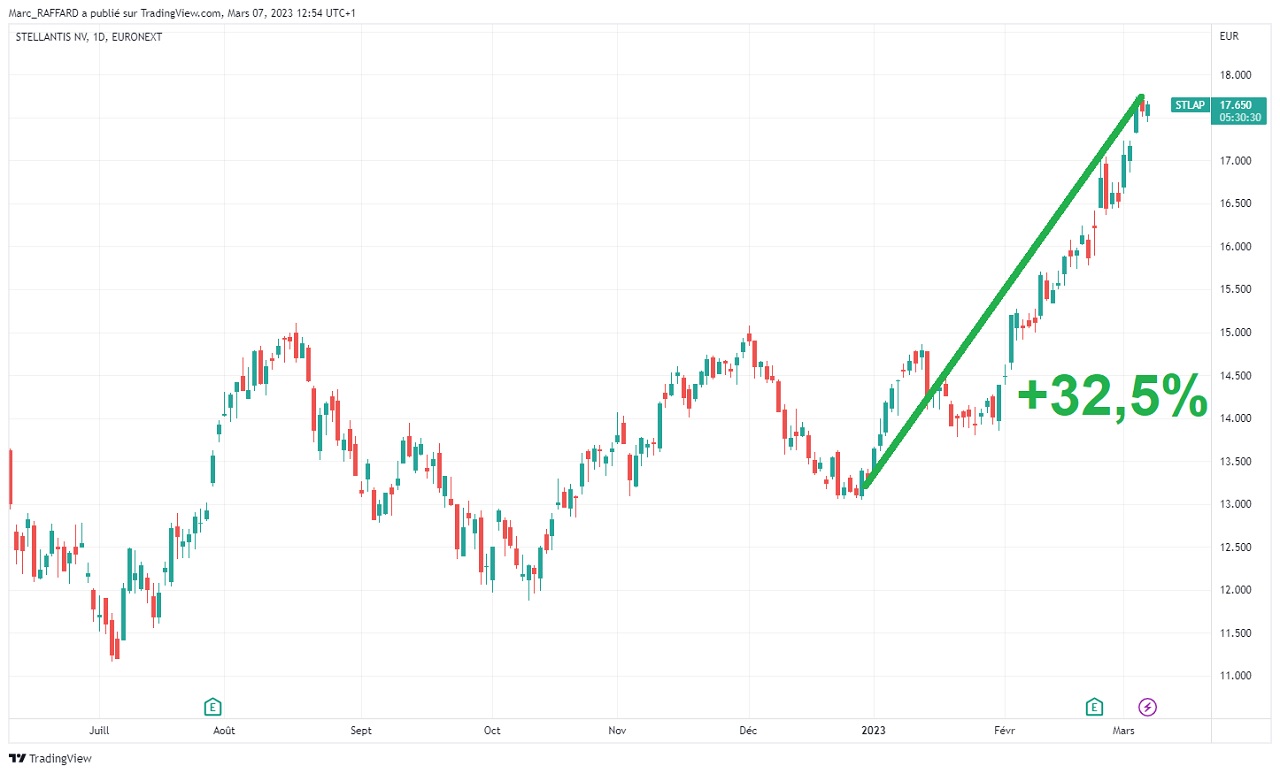
Task: Click the 15.000 price axis label
Action: click(1236, 333)
